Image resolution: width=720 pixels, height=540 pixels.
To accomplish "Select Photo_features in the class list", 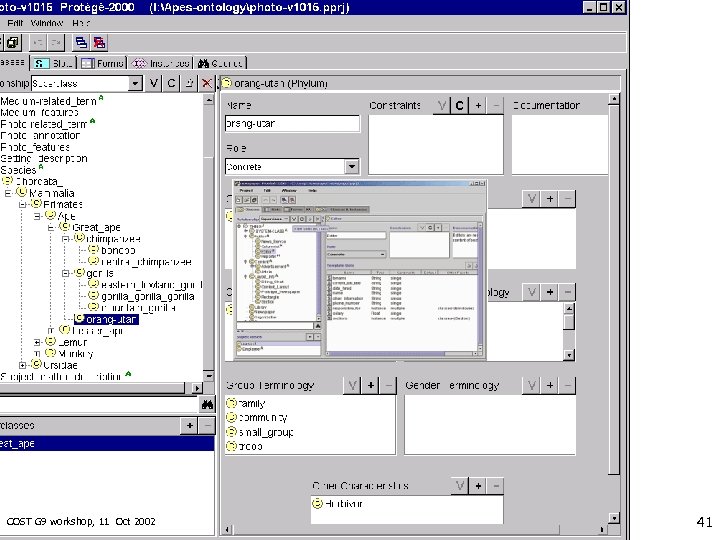I will pyautogui.click(x=35, y=147).
